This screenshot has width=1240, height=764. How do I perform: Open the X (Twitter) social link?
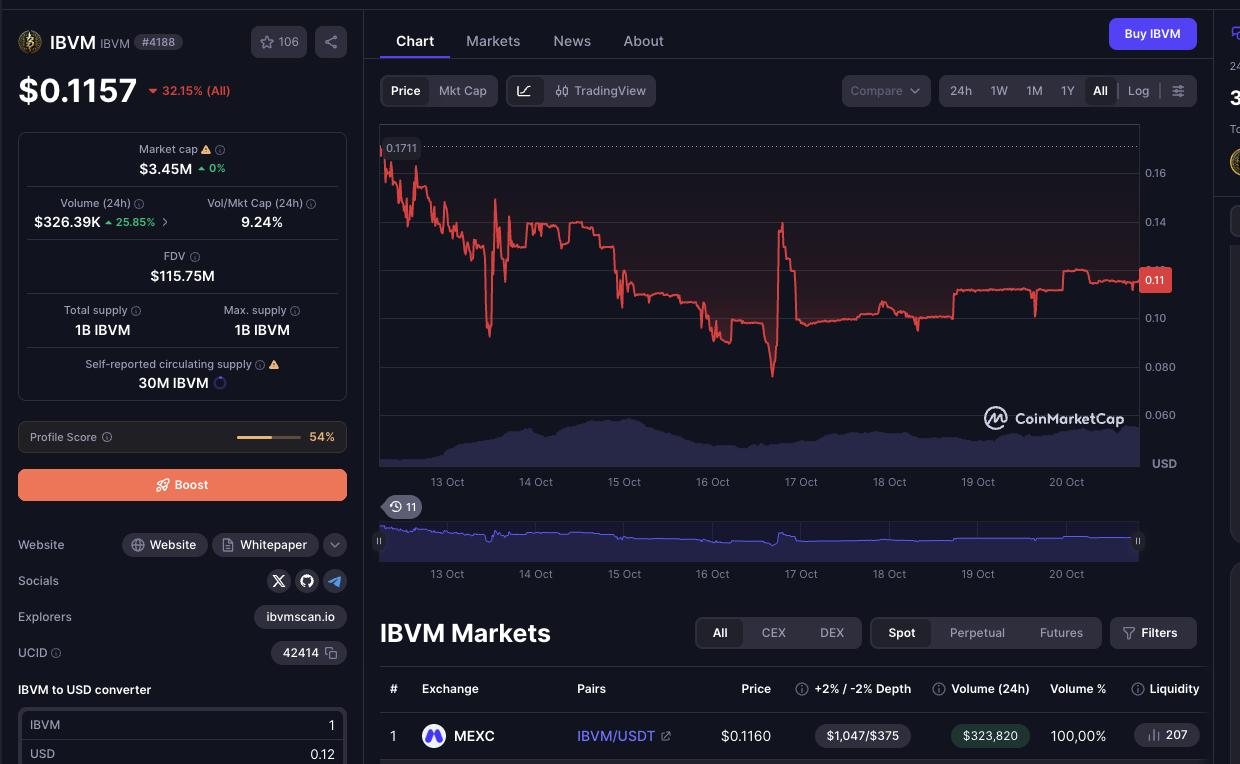coord(279,581)
